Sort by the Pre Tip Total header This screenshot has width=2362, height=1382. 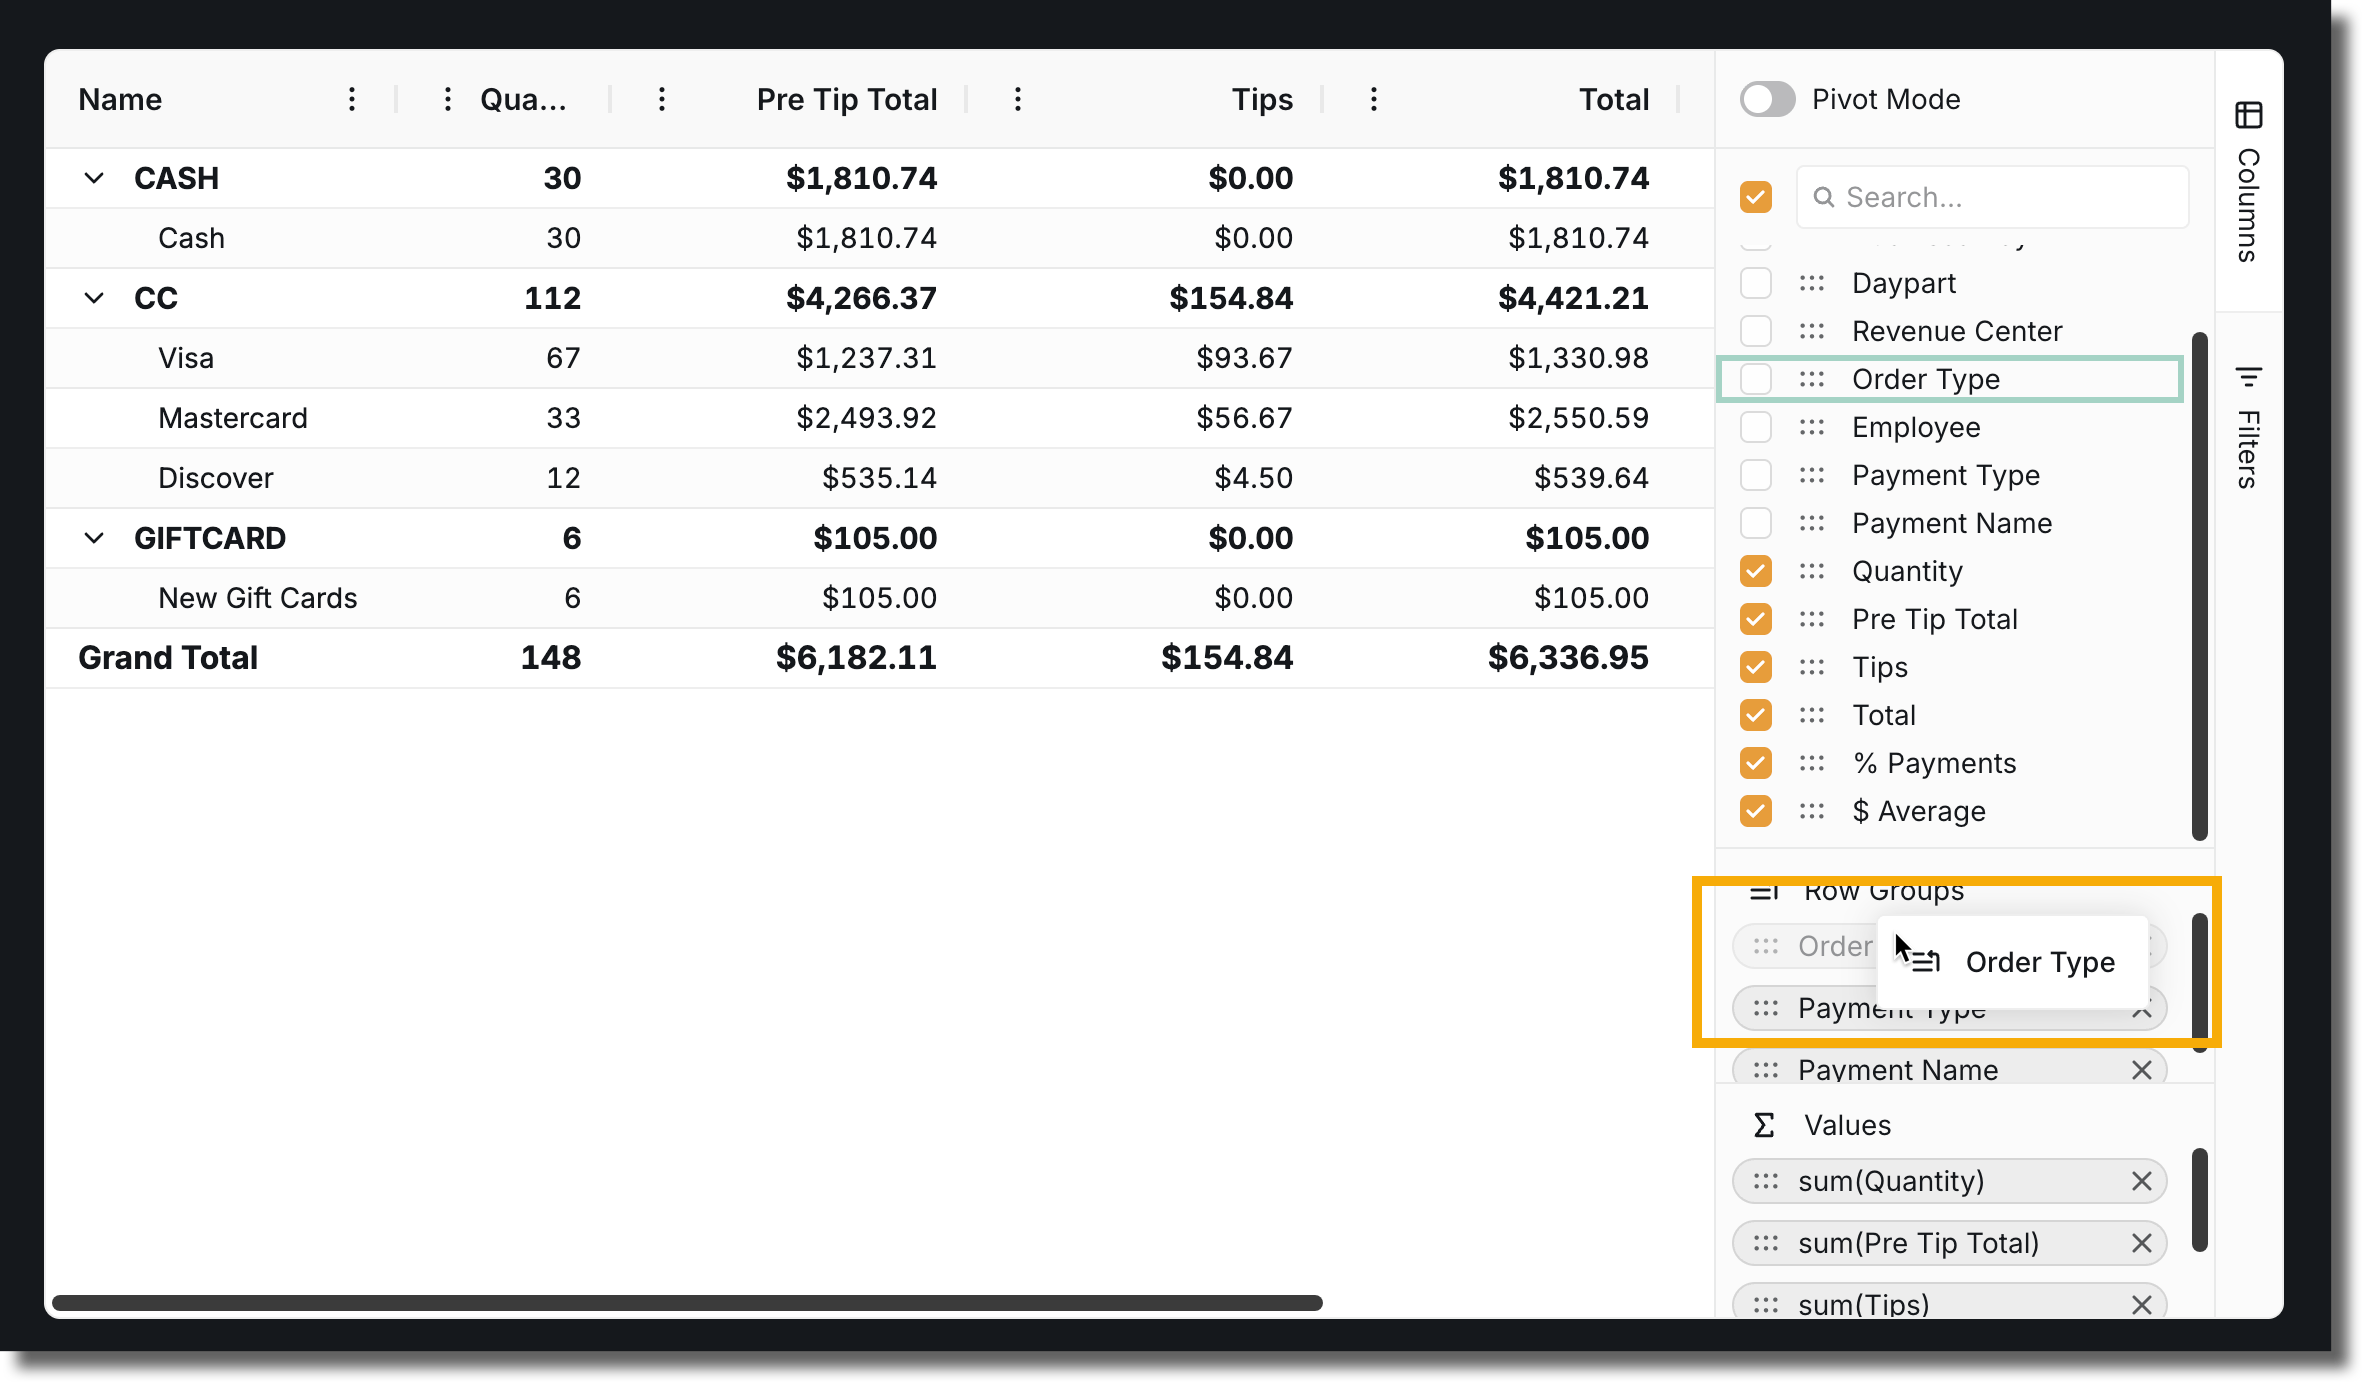(x=846, y=99)
